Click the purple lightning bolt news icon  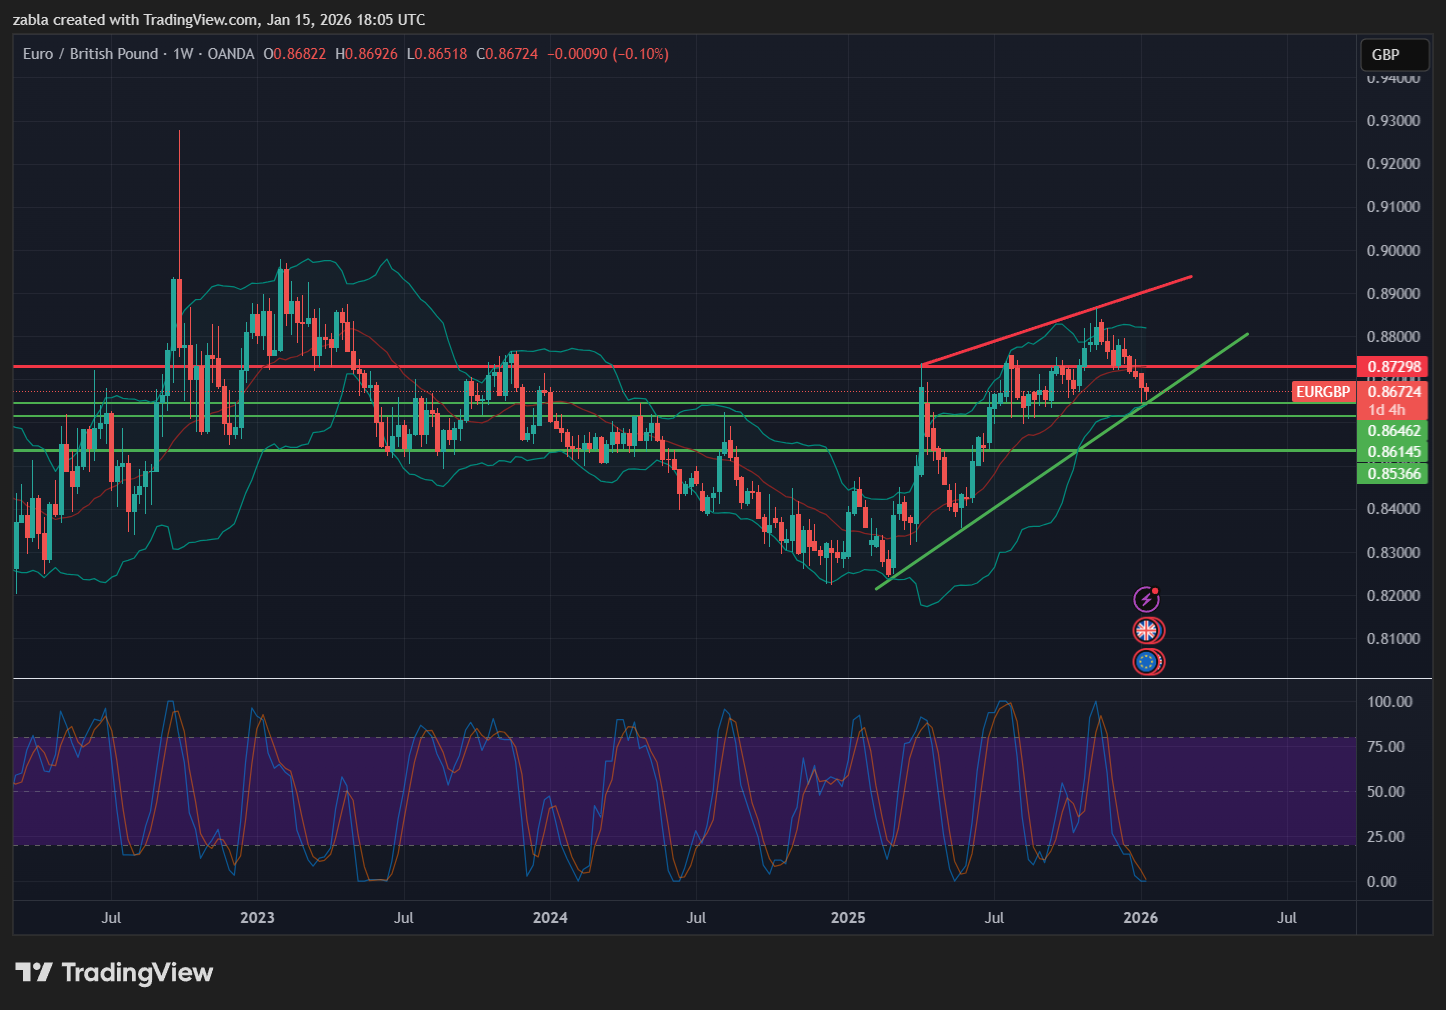click(x=1146, y=600)
